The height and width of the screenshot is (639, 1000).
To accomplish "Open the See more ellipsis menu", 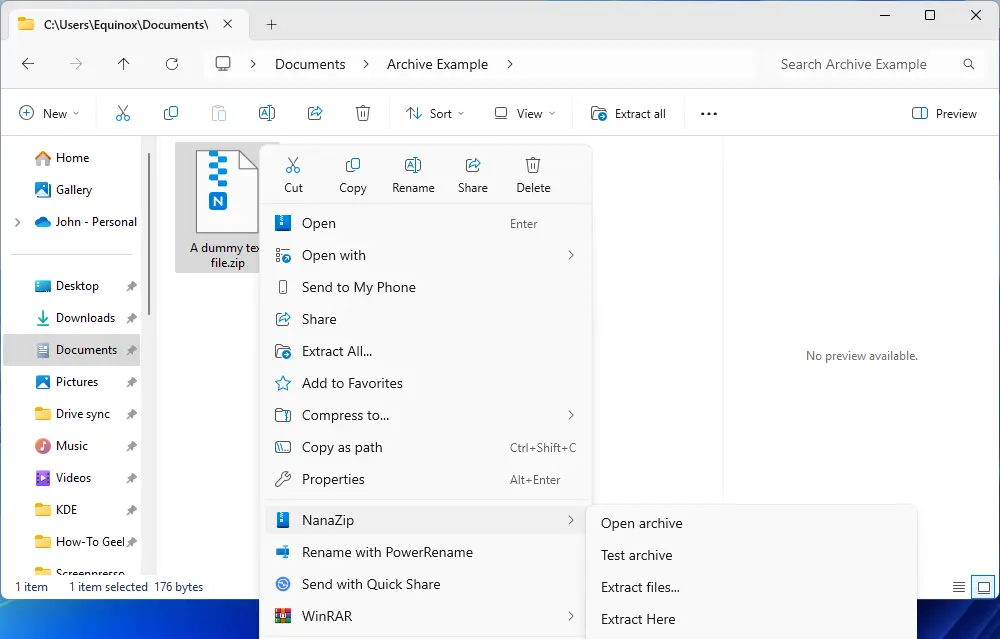I will click(709, 114).
